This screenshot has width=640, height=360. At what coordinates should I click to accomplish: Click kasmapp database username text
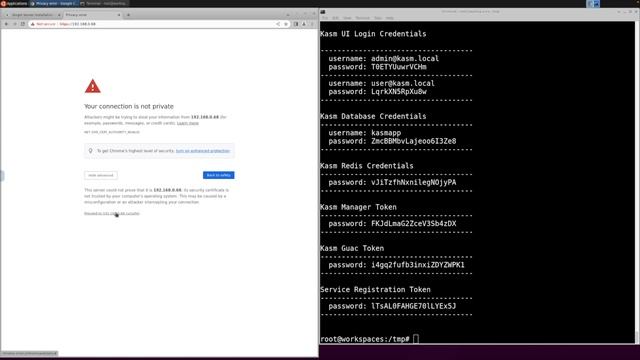386,133
